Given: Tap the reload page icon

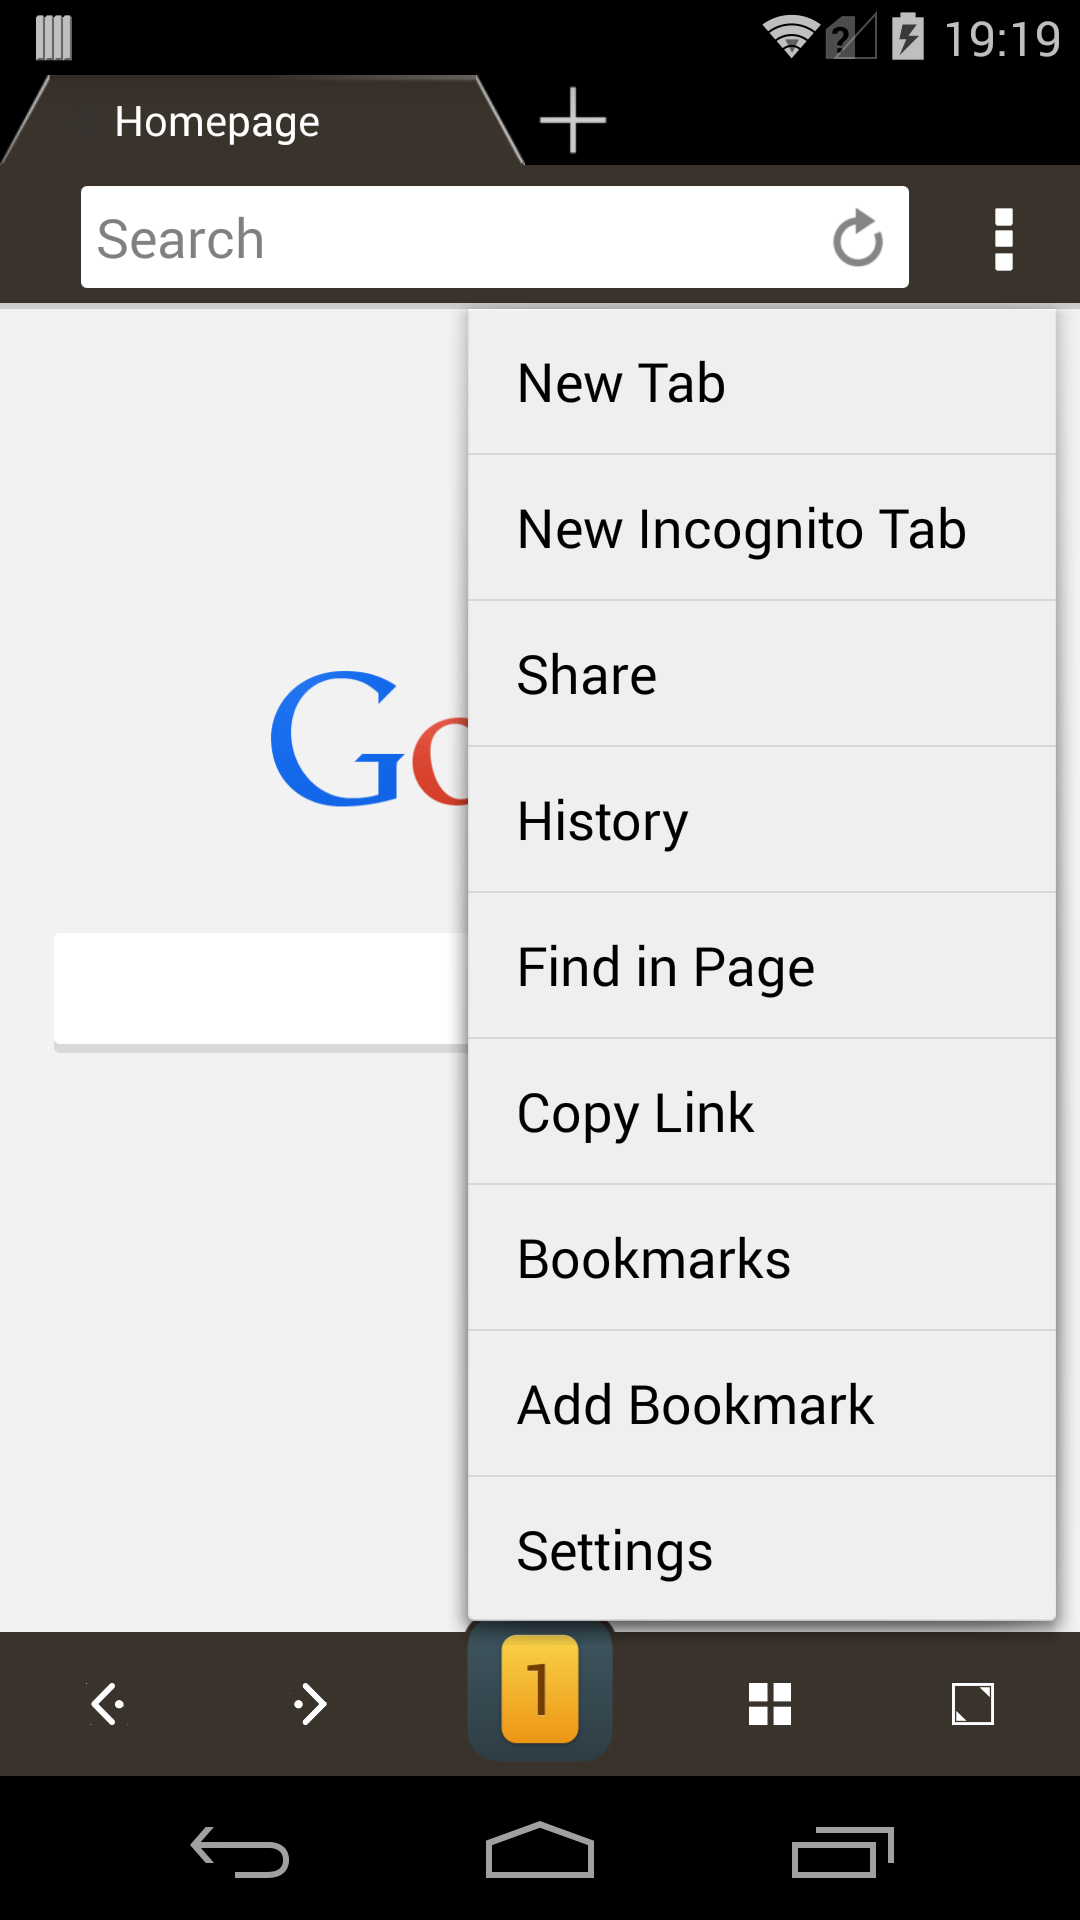Looking at the screenshot, I should 857,238.
